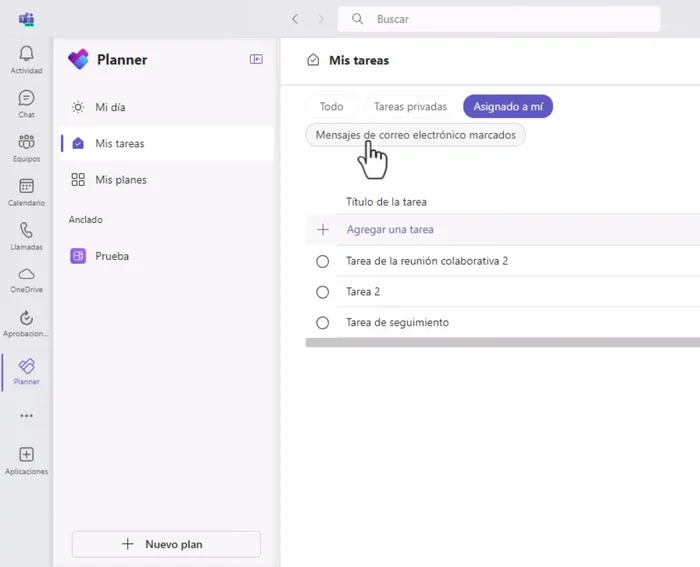Click the Mis tareas page title
This screenshot has width=700, height=567.
coord(359,60)
